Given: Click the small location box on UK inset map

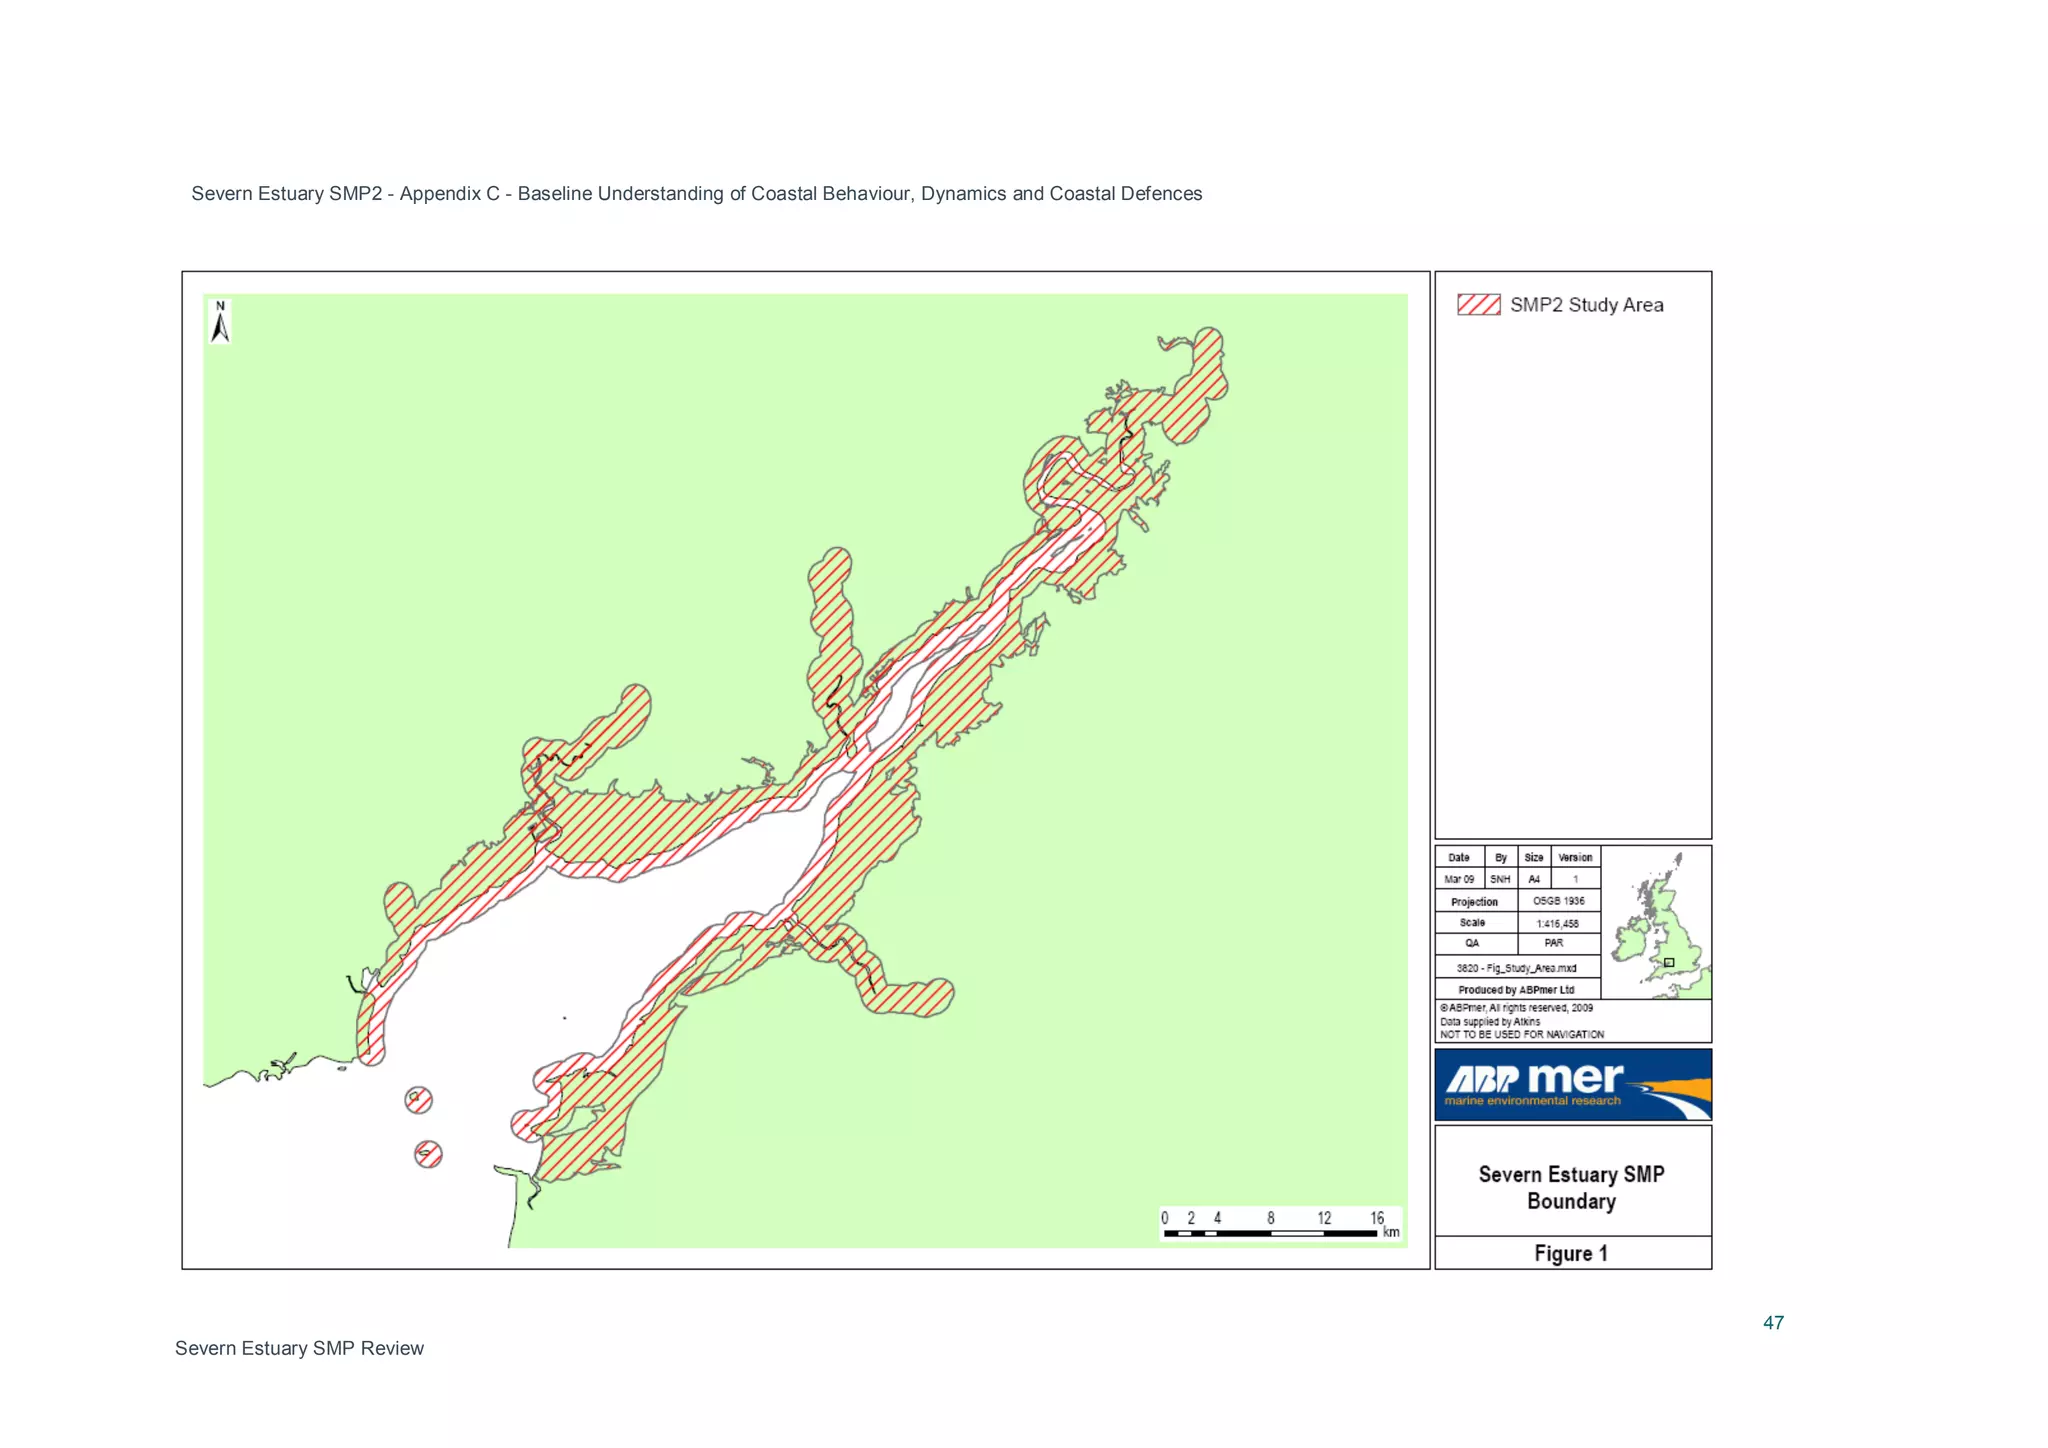Looking at the screenshot, I should [x=1668, y=962].
